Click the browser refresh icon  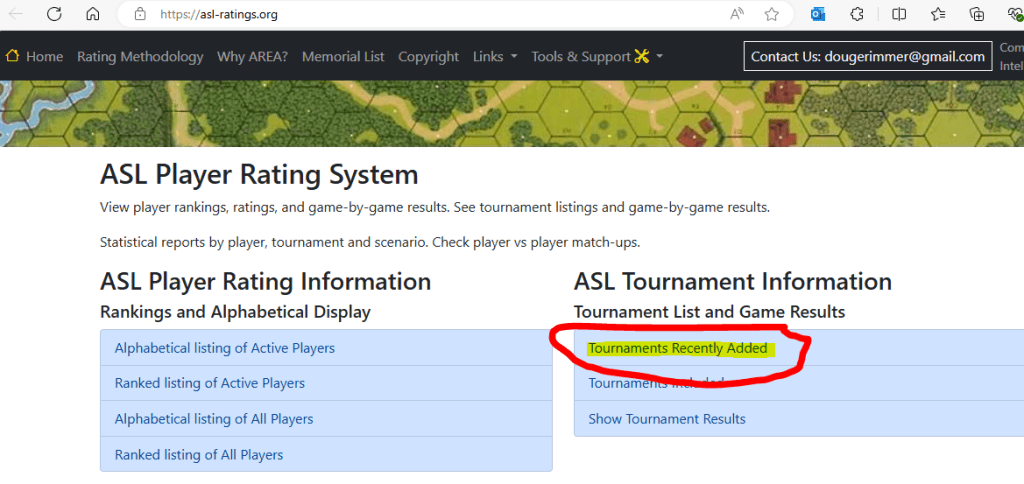54,14
